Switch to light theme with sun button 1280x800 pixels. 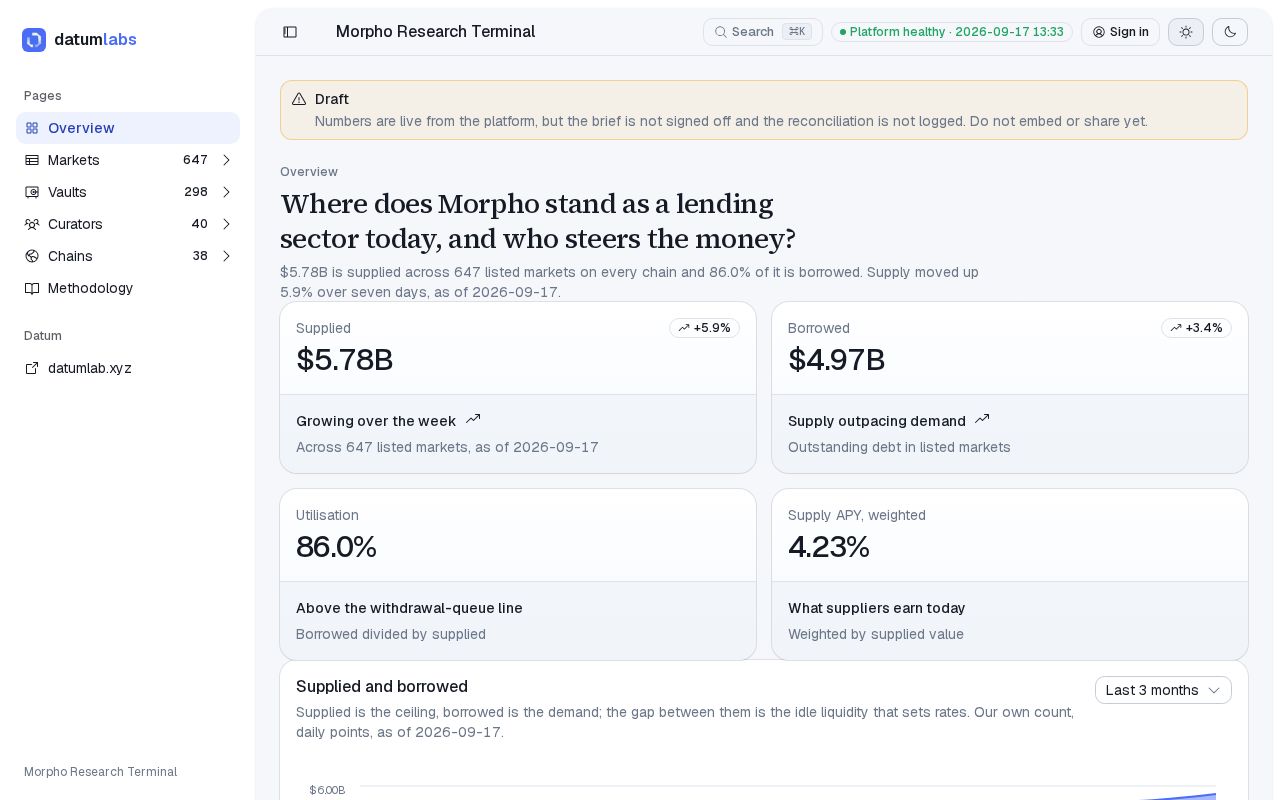(1186, 32)
